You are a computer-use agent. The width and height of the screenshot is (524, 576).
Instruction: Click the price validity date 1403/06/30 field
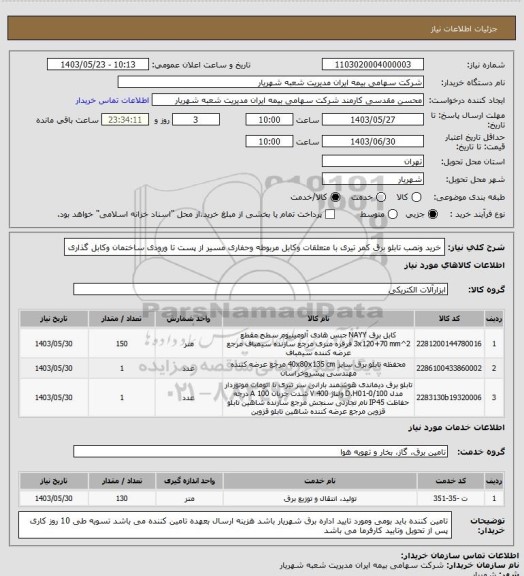click(373, 141)
